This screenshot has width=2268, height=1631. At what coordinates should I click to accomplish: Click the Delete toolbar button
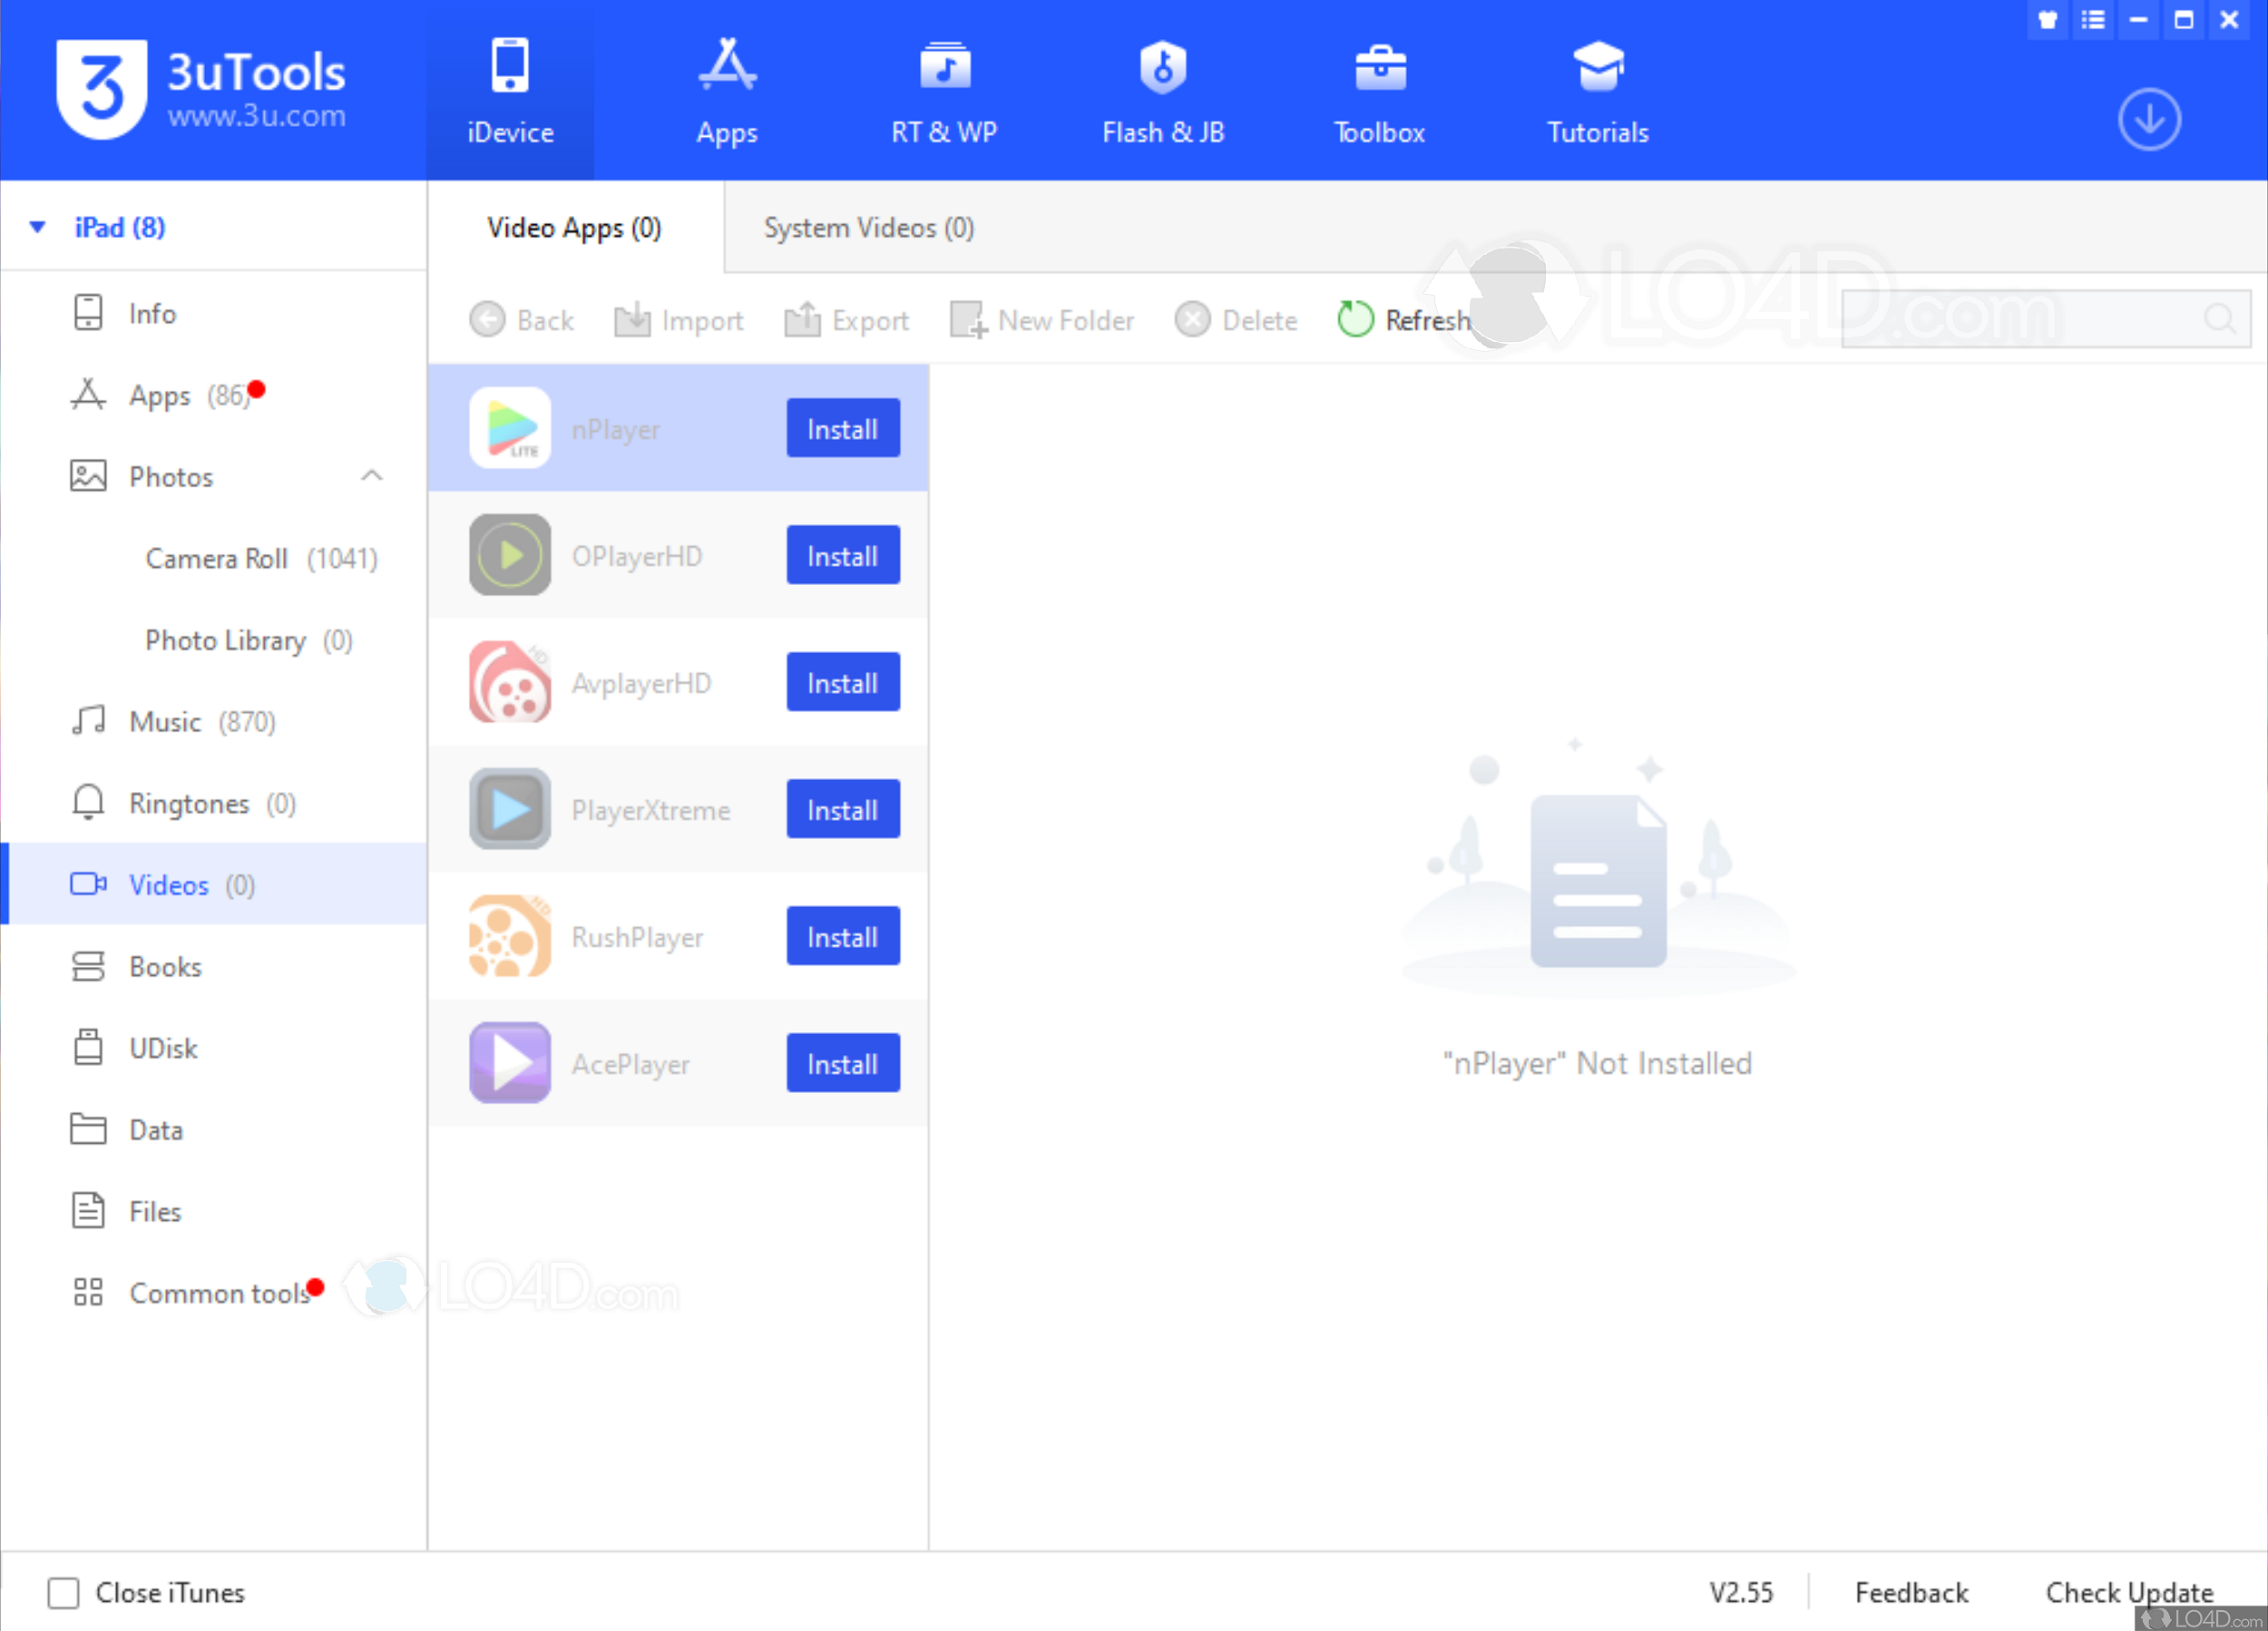pos(1236,320)
